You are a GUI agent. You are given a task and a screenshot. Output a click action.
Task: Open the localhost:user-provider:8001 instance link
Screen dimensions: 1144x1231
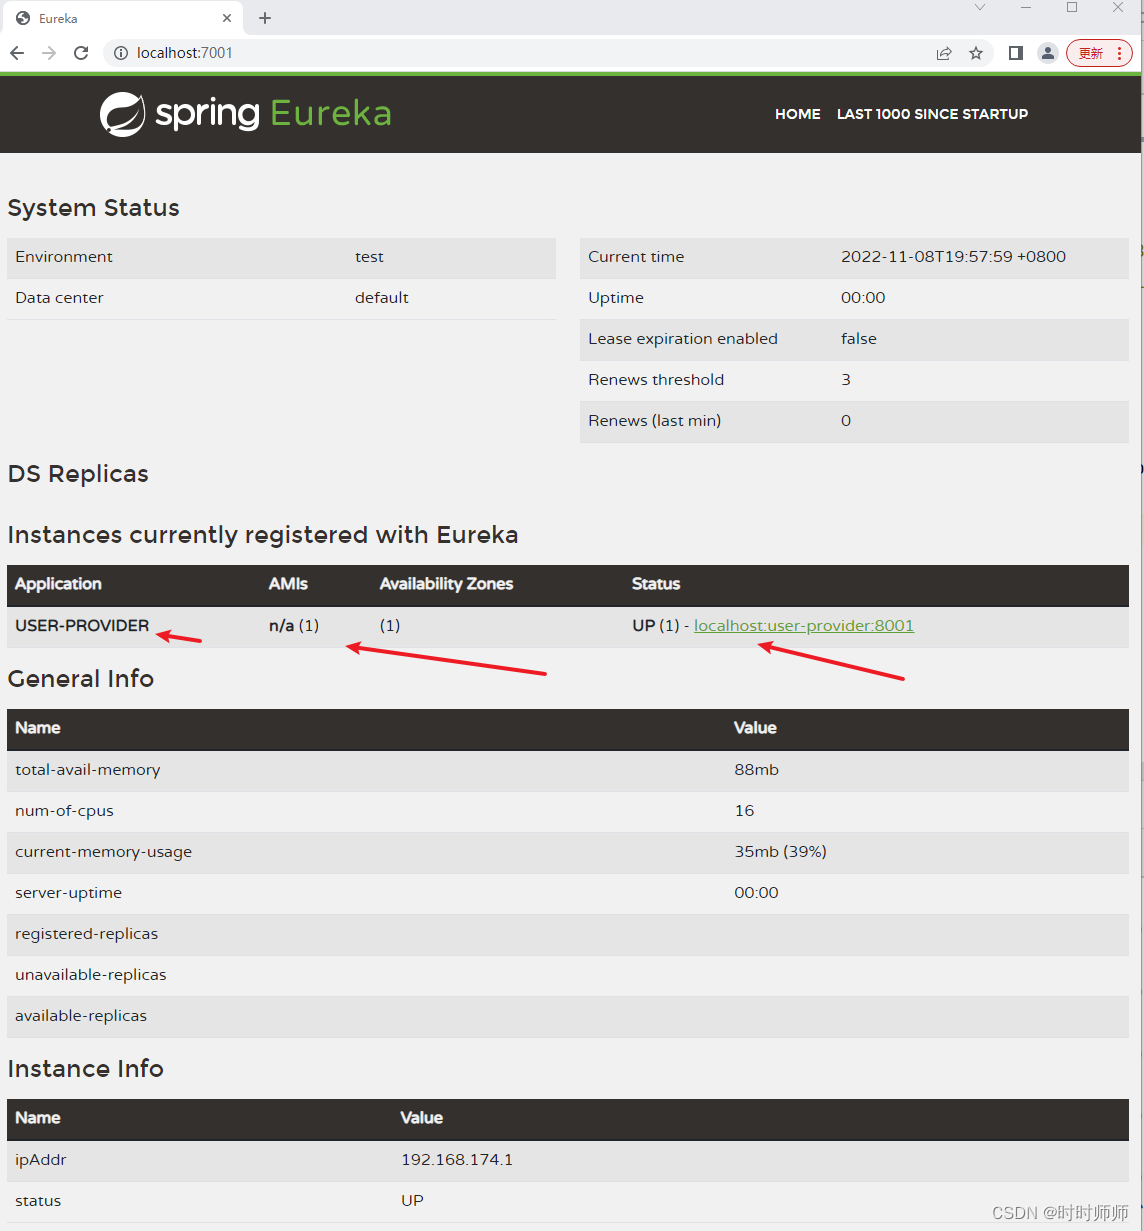point(804,626)
